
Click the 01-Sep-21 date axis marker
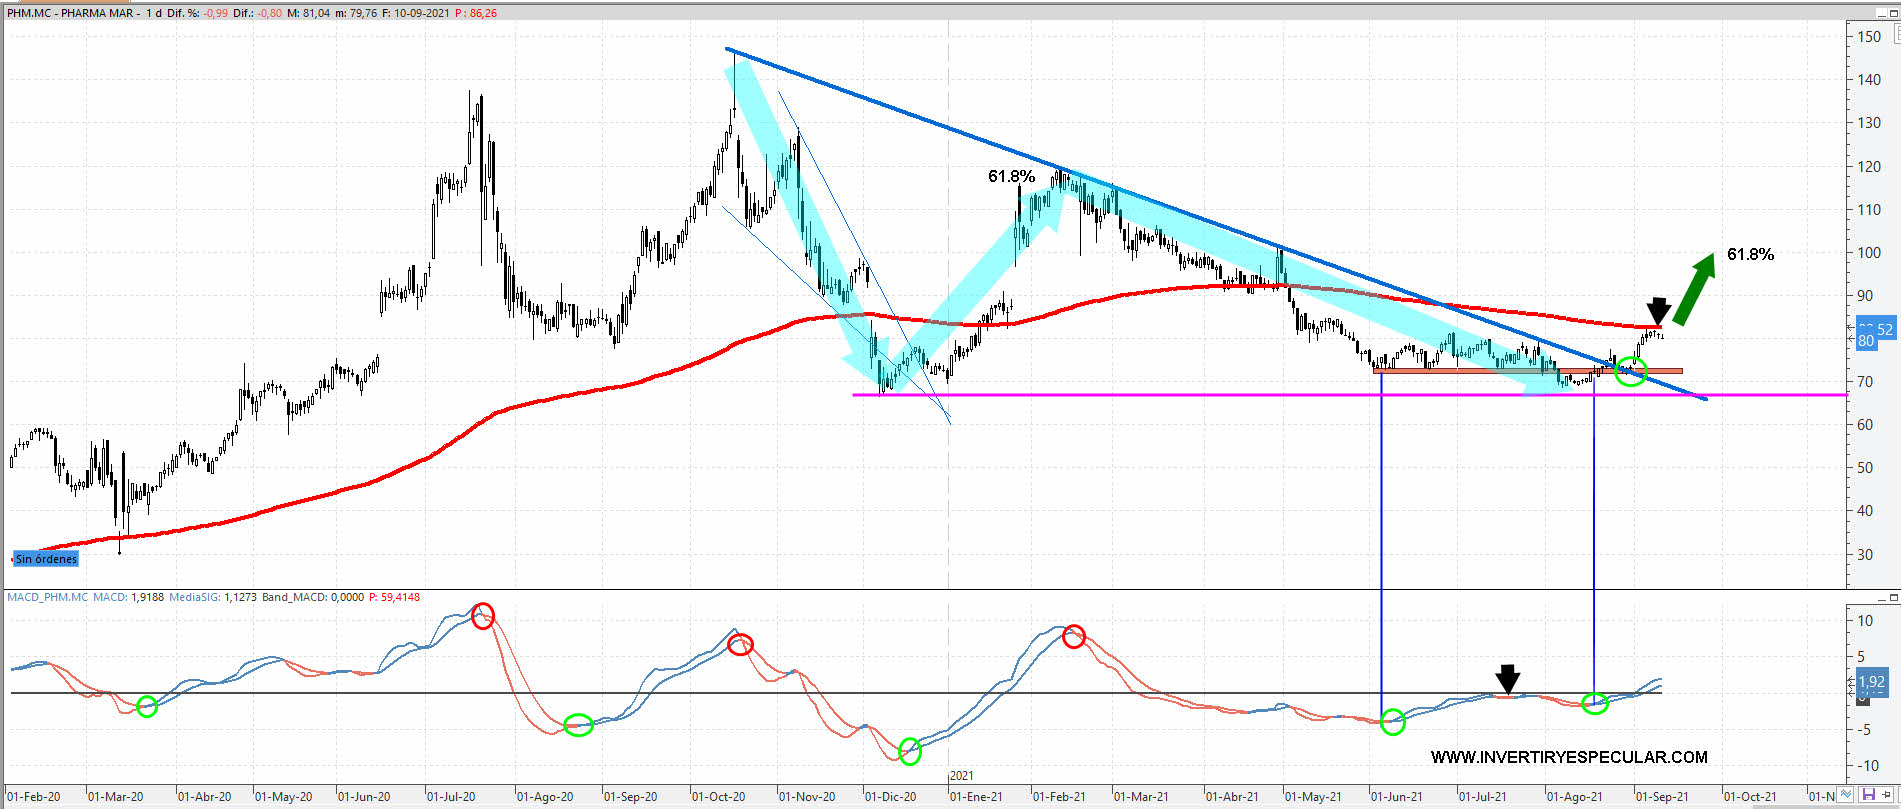(1660, 796)
